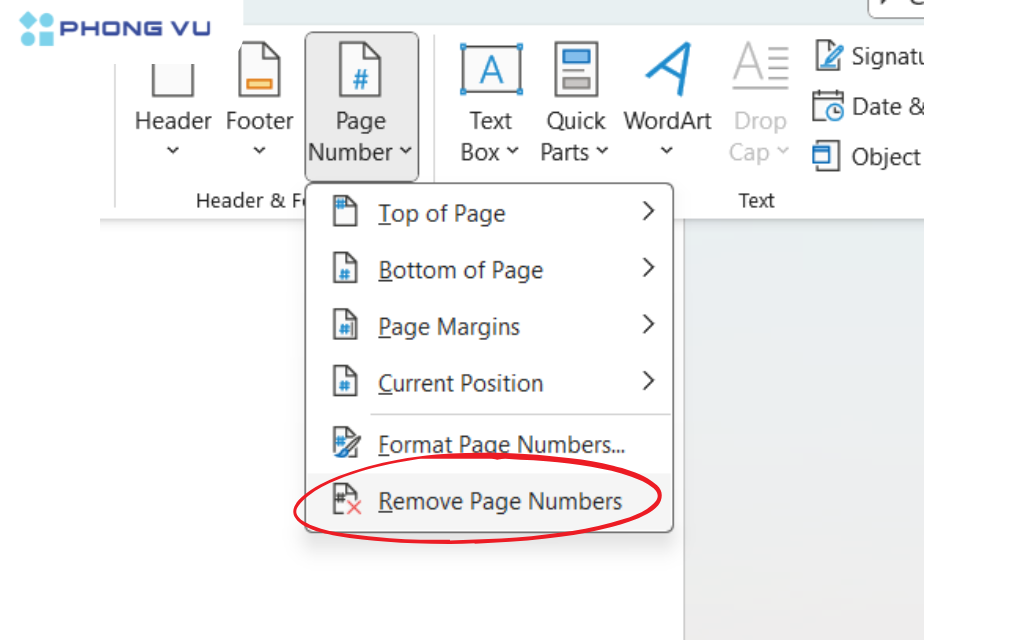Click the Footer icon
Image resolution: width=1024 pixels, height=640 pixels.
coord(258,70)
